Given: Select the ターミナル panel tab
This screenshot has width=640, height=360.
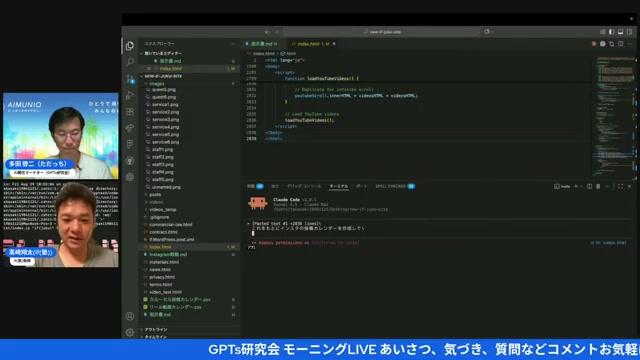Looking at the screenshot, I should pyautogui.click(x=339, y=186).
